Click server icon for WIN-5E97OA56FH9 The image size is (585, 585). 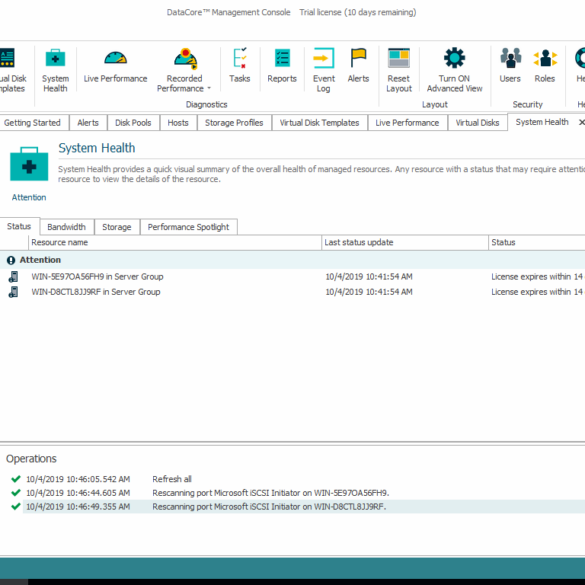click(x=13, y=277)
